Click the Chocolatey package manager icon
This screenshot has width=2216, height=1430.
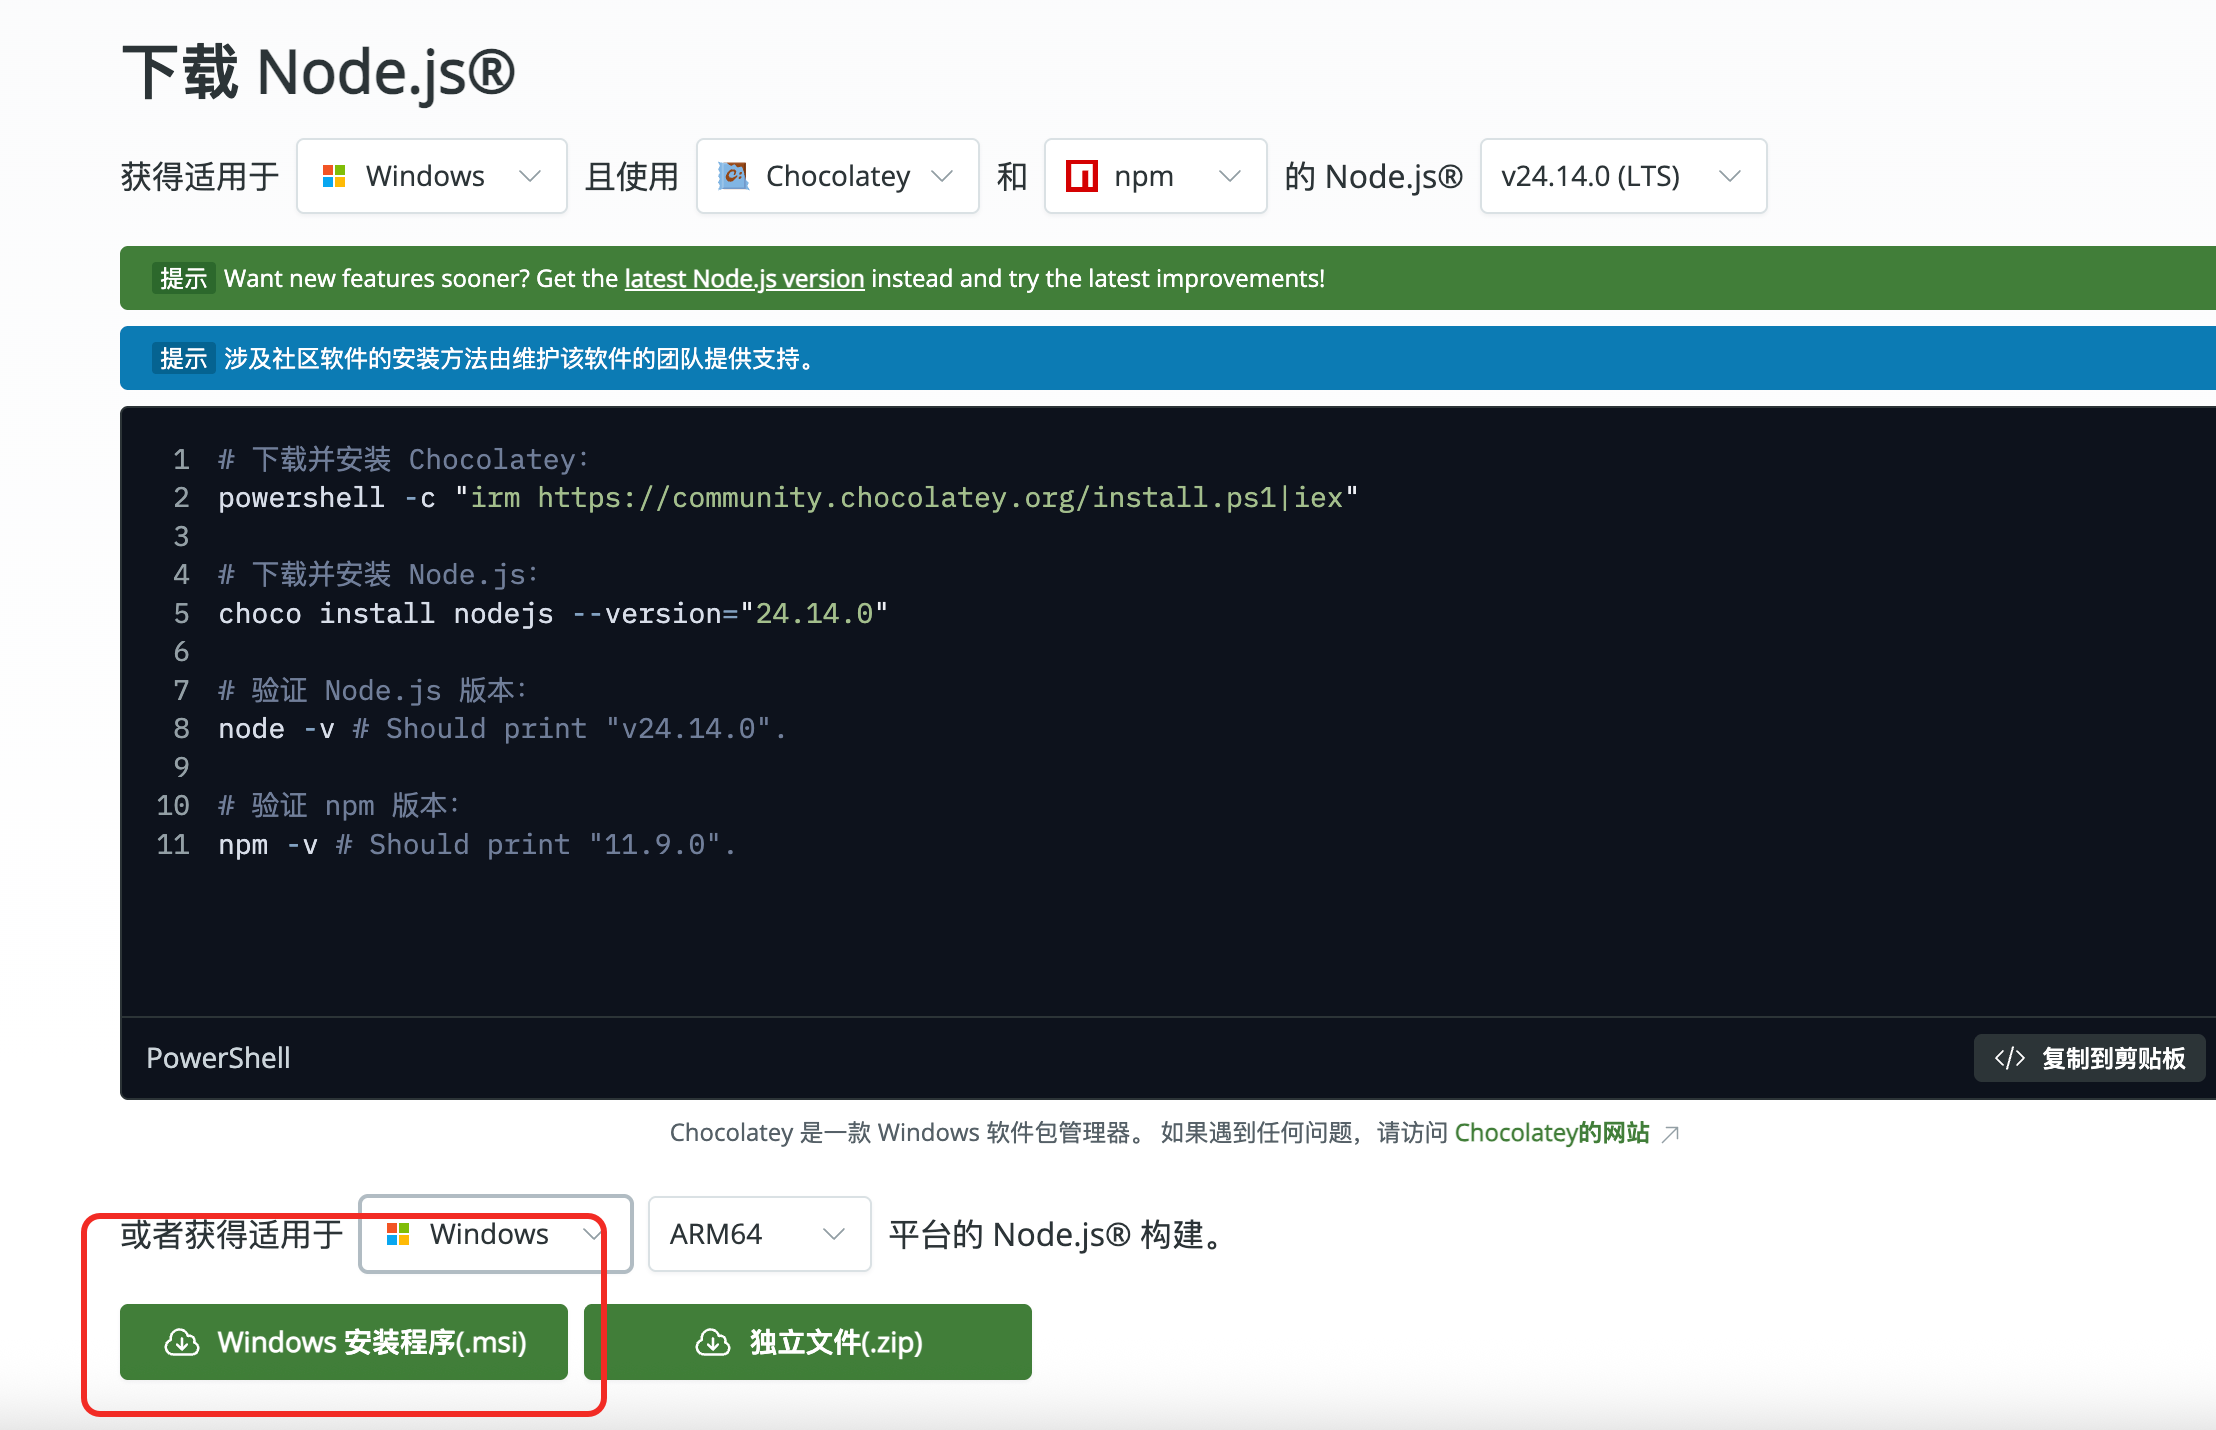click(734, 176)
